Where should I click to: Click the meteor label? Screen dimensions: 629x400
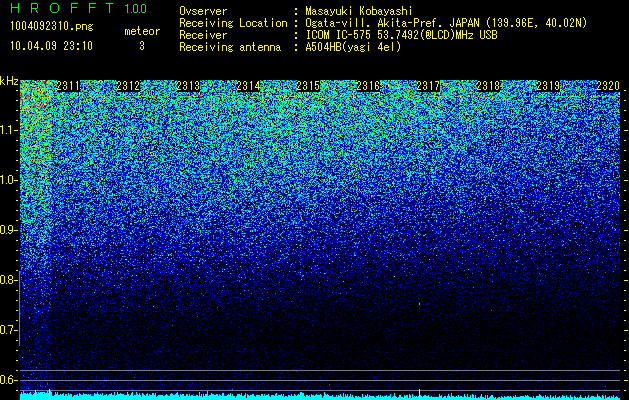[x=142, y=31]
